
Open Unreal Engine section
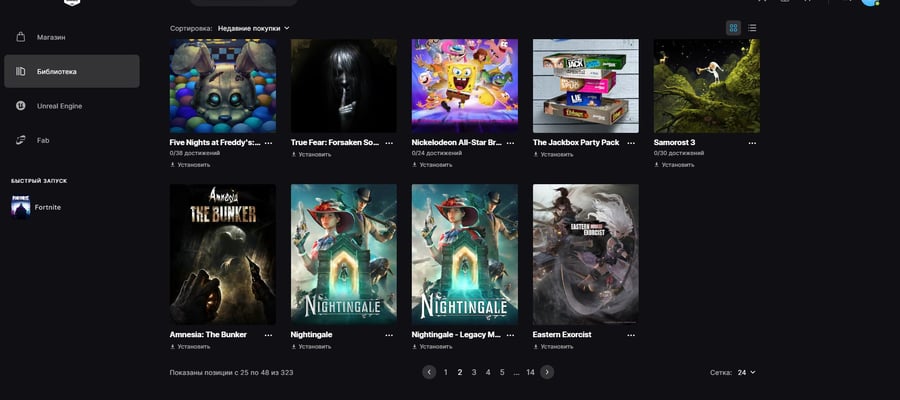[x=72, y=106]
